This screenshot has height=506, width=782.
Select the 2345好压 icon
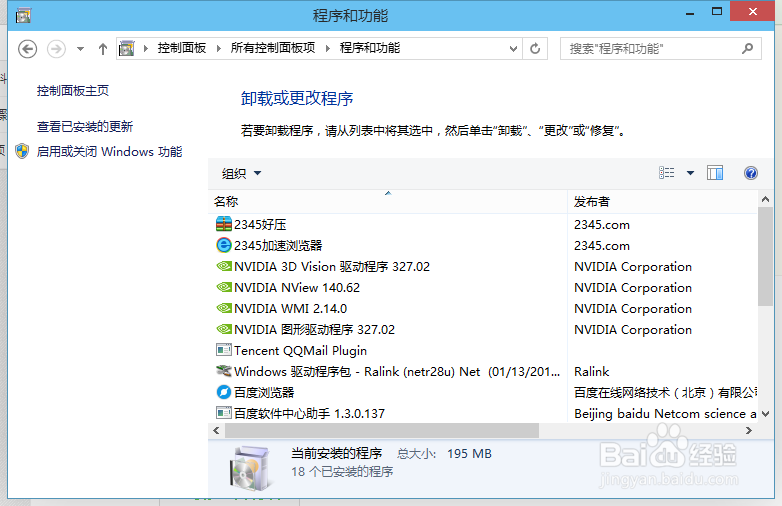(224, 224)
